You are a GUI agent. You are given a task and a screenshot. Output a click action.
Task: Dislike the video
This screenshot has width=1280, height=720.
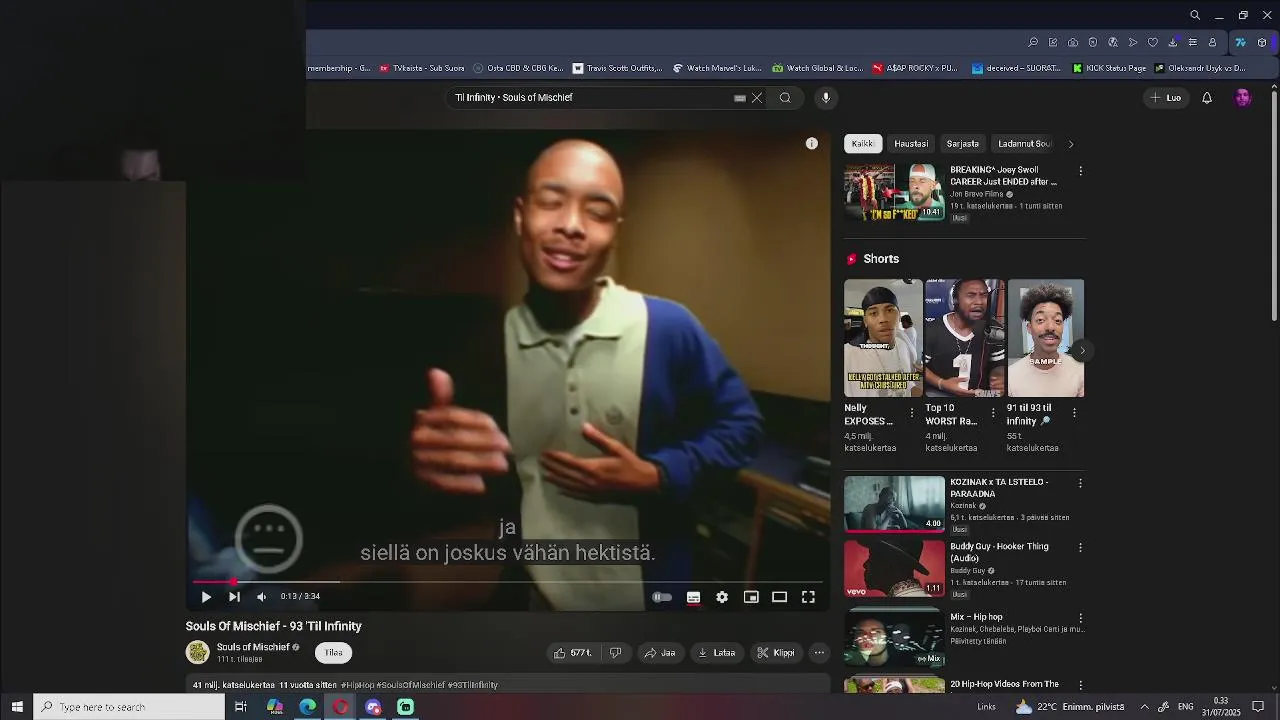coord(616,653)
